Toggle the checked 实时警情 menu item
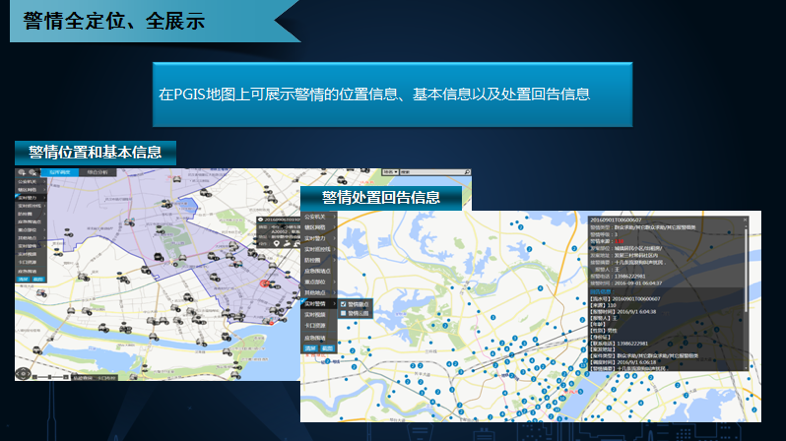 [x=316, y=303]
